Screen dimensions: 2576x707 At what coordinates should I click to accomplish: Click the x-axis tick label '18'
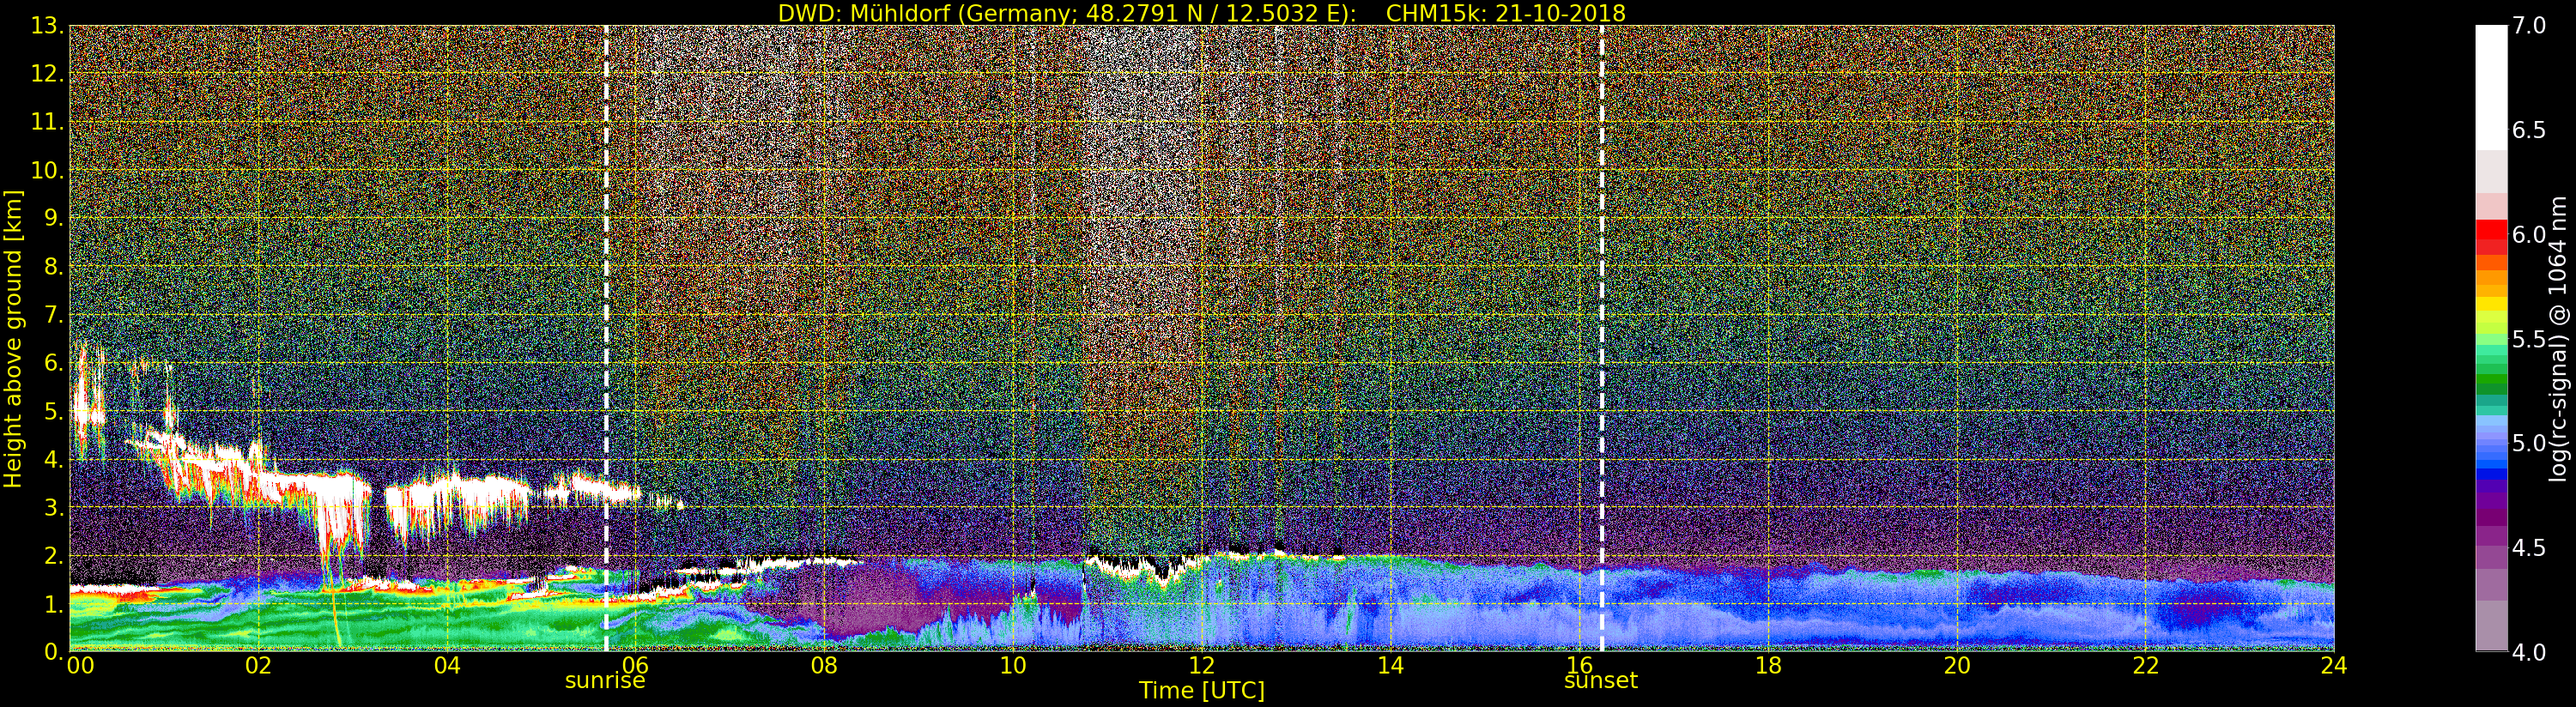point(1768,666)
